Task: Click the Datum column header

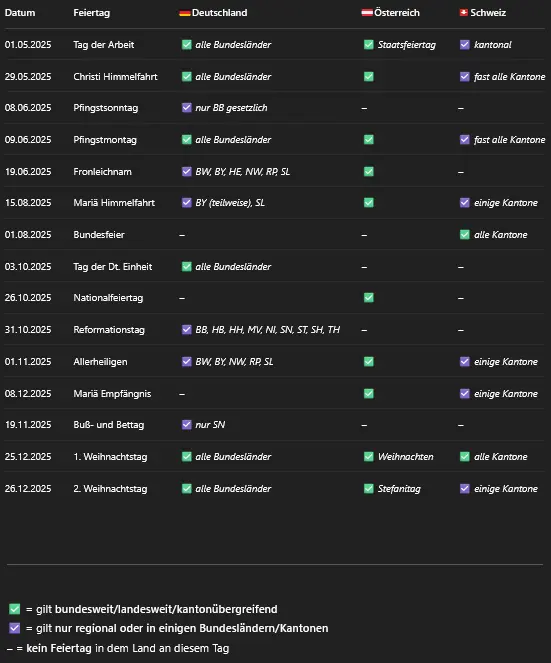Action: [x=20, y=13]
